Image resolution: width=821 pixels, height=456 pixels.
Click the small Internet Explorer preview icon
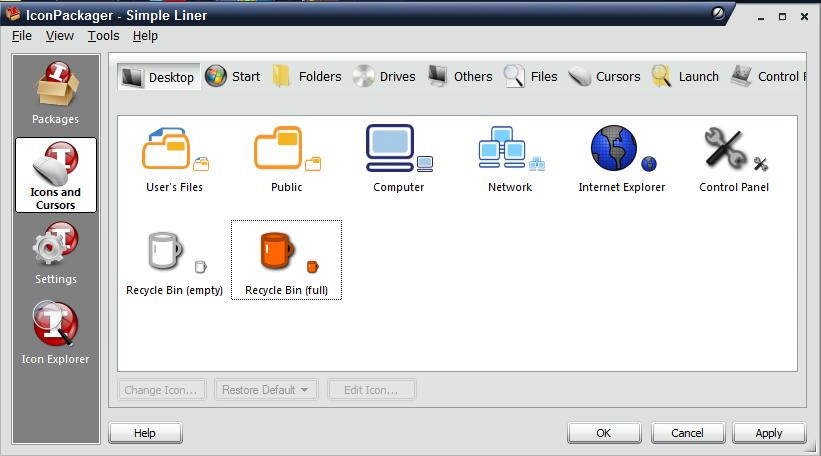click(x=649, y=164)
